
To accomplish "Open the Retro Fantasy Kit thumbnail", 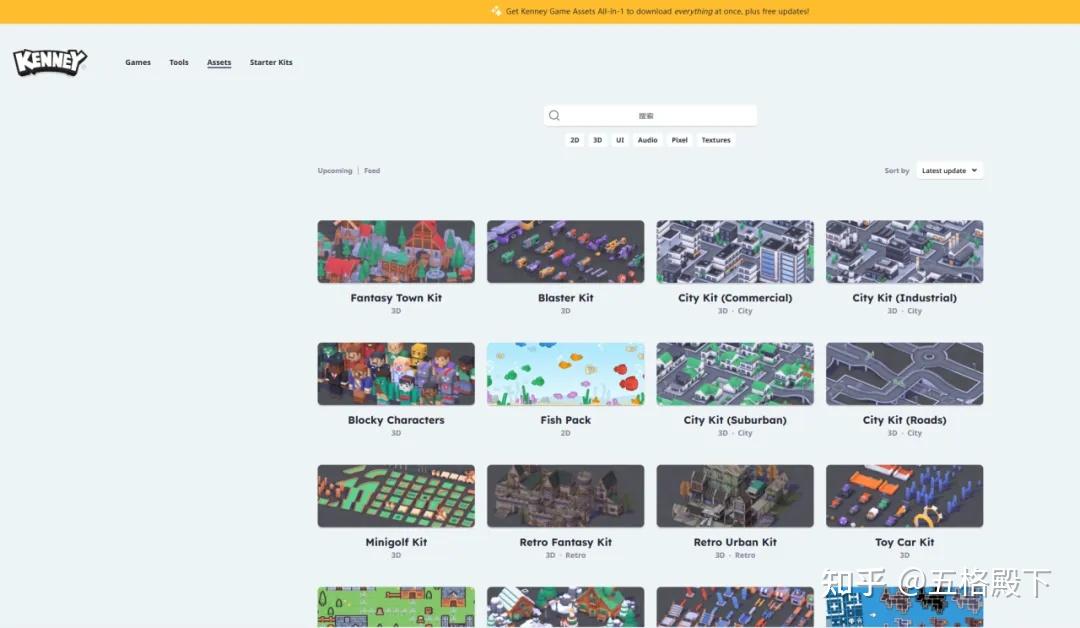I will pos(565,496).
